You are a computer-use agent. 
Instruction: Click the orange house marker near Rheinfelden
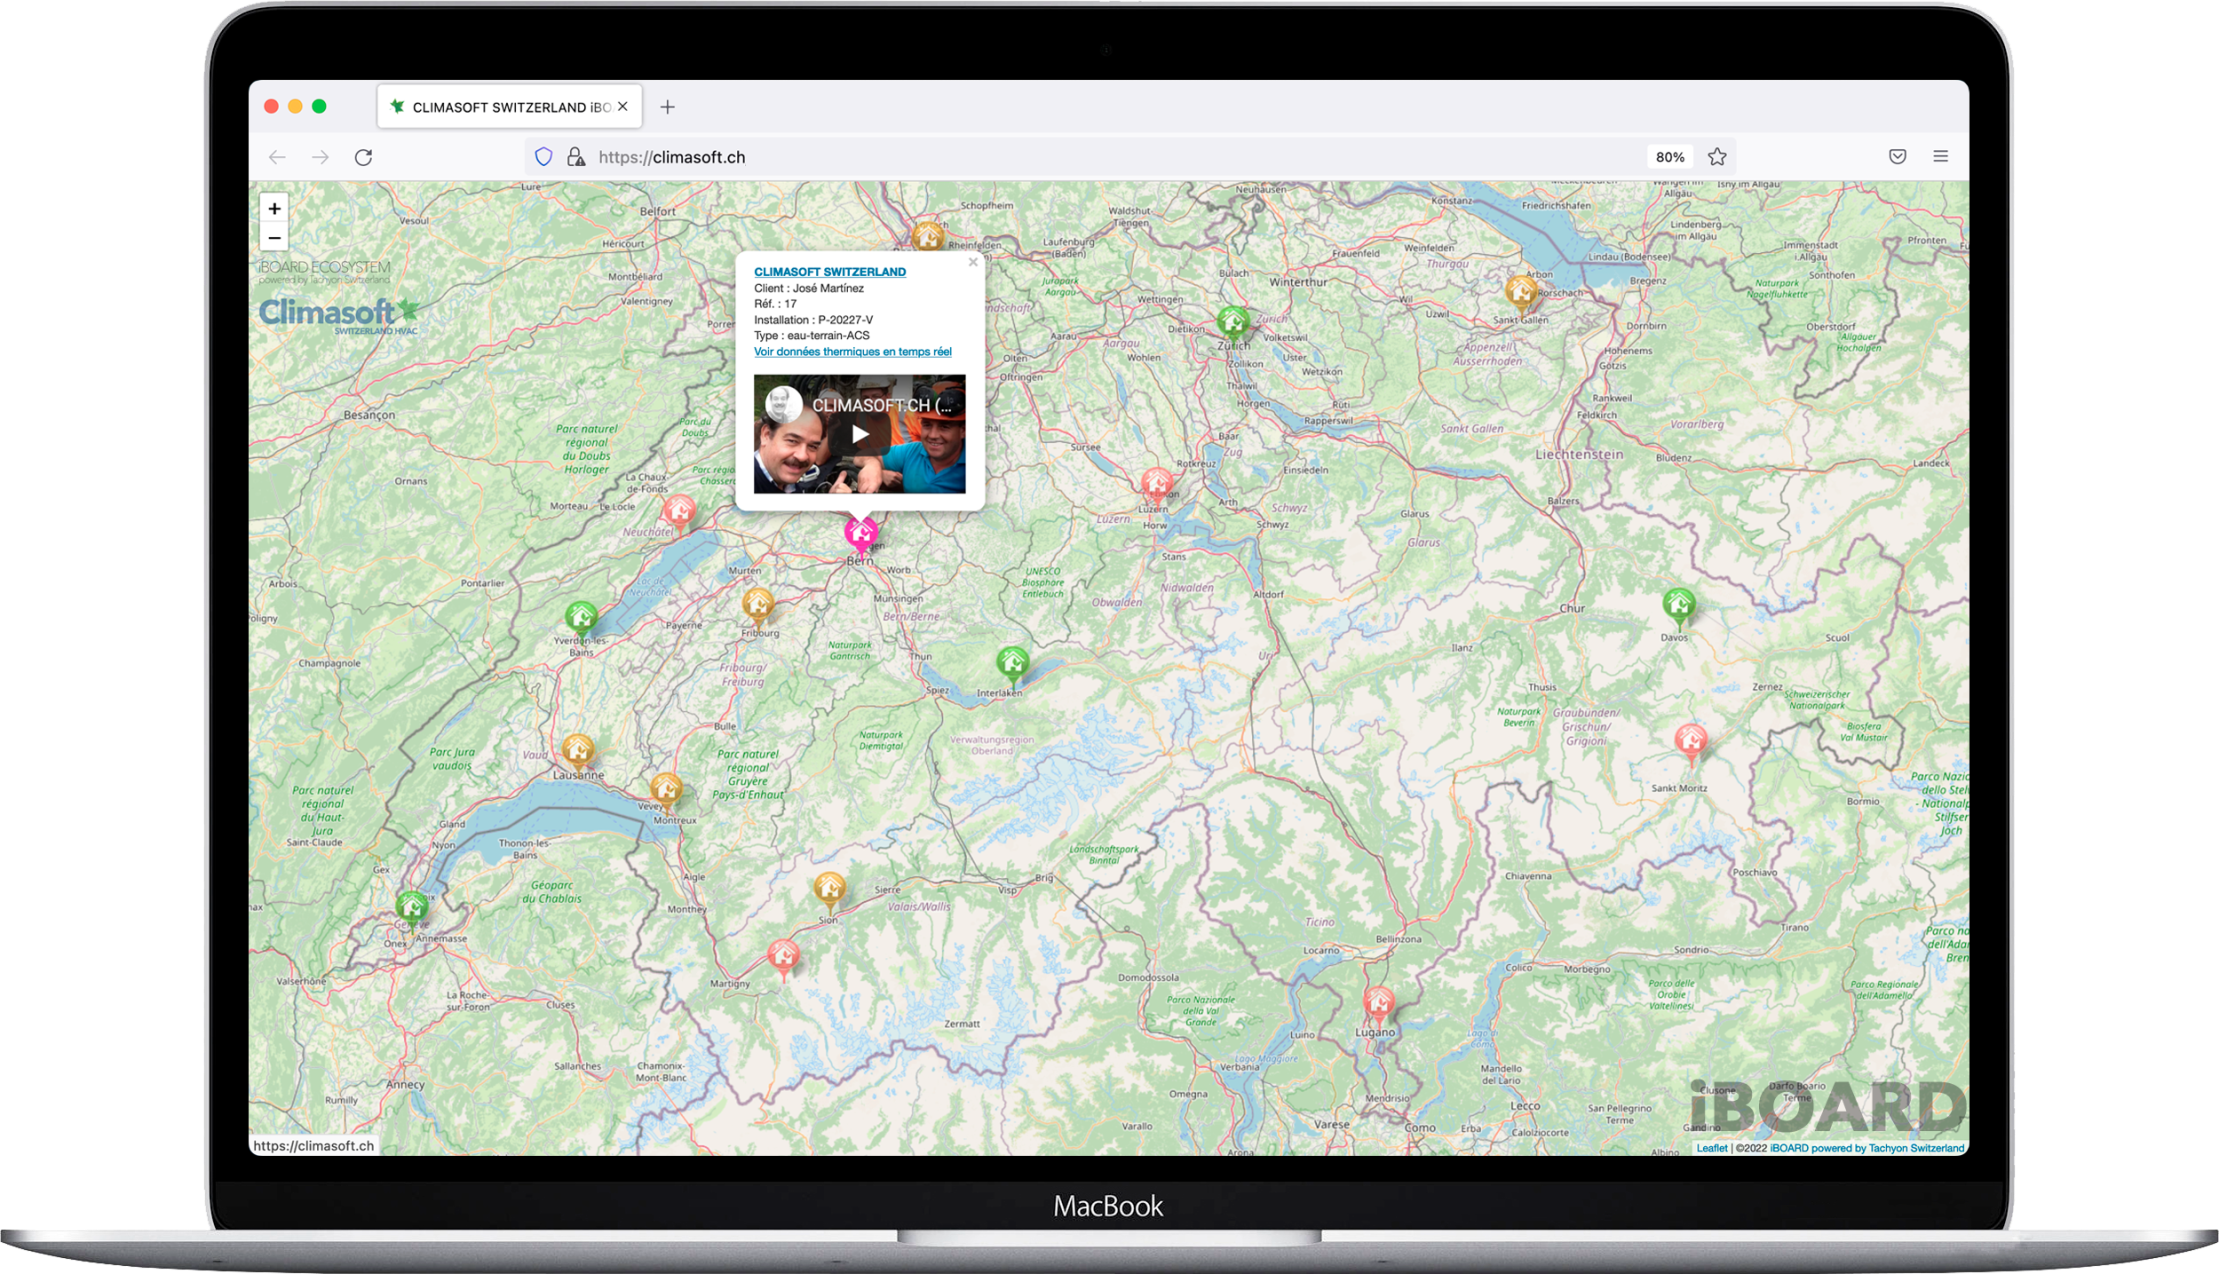(x=928, y=238)
